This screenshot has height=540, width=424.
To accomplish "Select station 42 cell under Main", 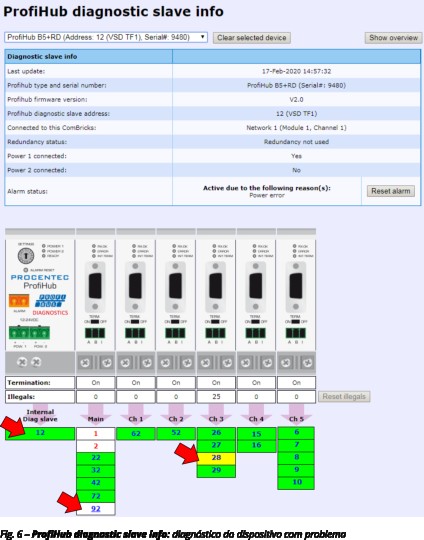I will (x=95, y=483).
